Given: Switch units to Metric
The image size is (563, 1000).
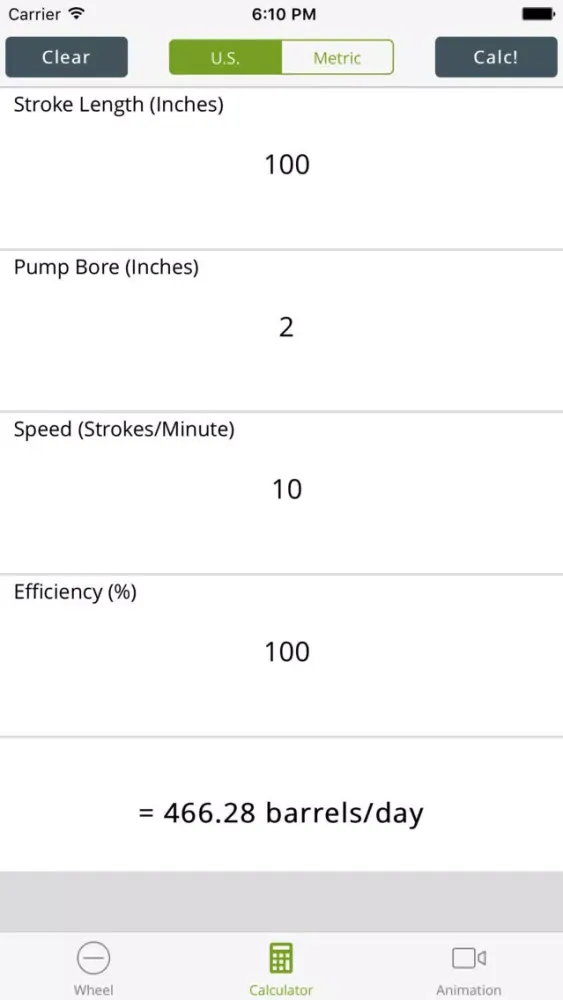Looking at the screenshot, I should 337,57.
